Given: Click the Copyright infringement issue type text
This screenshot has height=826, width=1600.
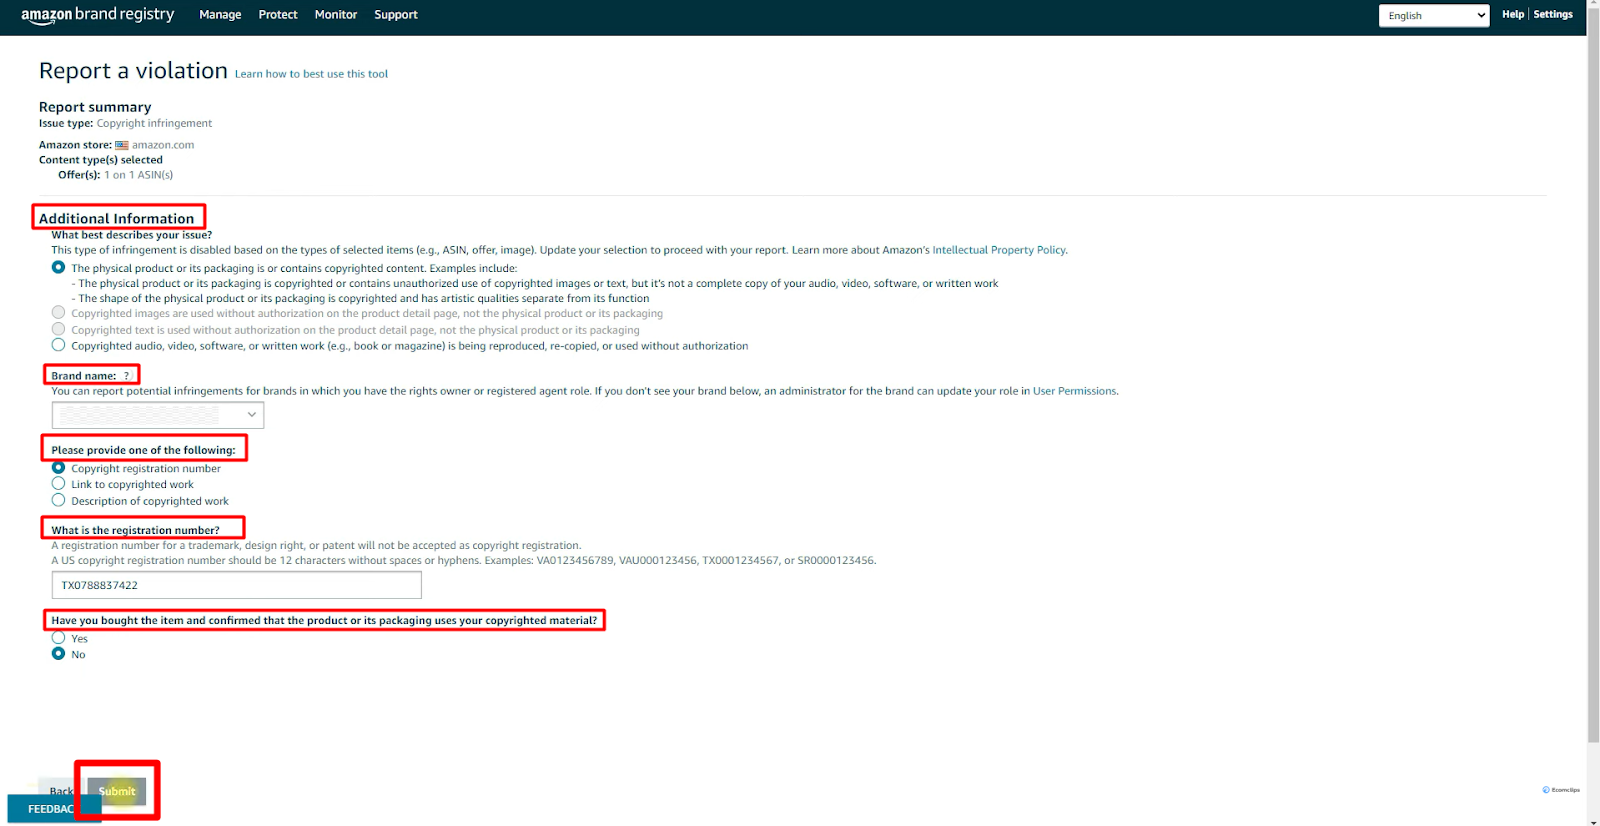Looking at the screenshot, I should [x=154, y=124].
